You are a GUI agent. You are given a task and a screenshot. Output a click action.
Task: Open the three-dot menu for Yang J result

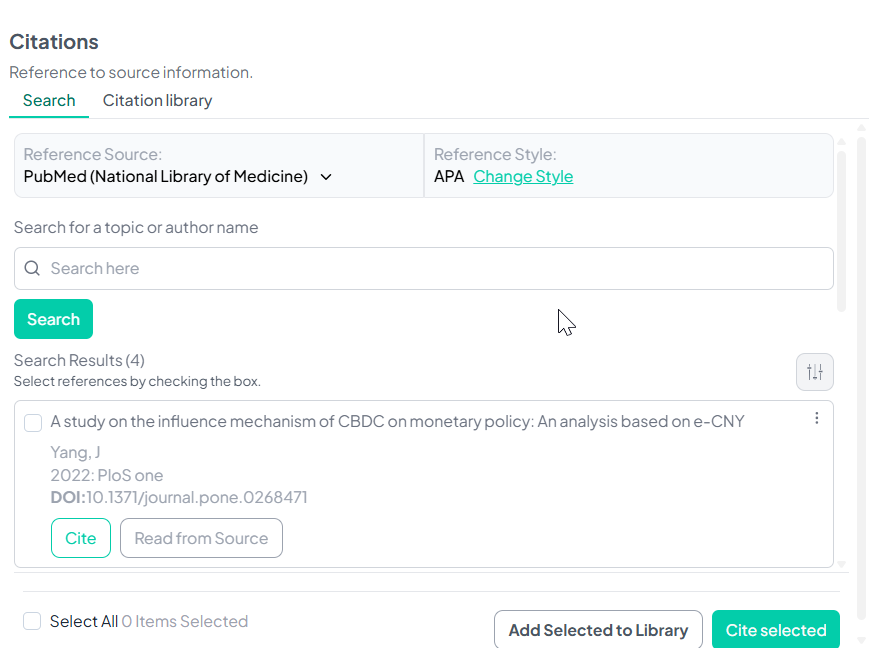tap(816, 418)
